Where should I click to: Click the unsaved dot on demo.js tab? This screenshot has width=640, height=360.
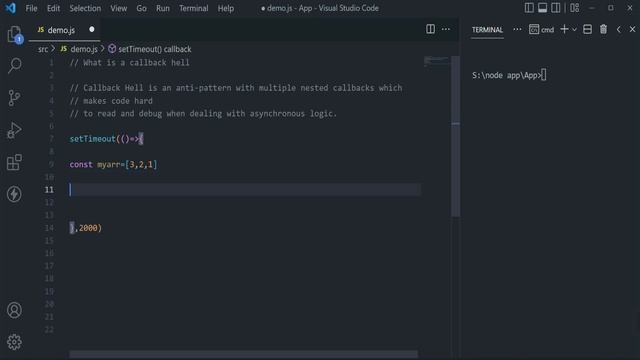92,29
